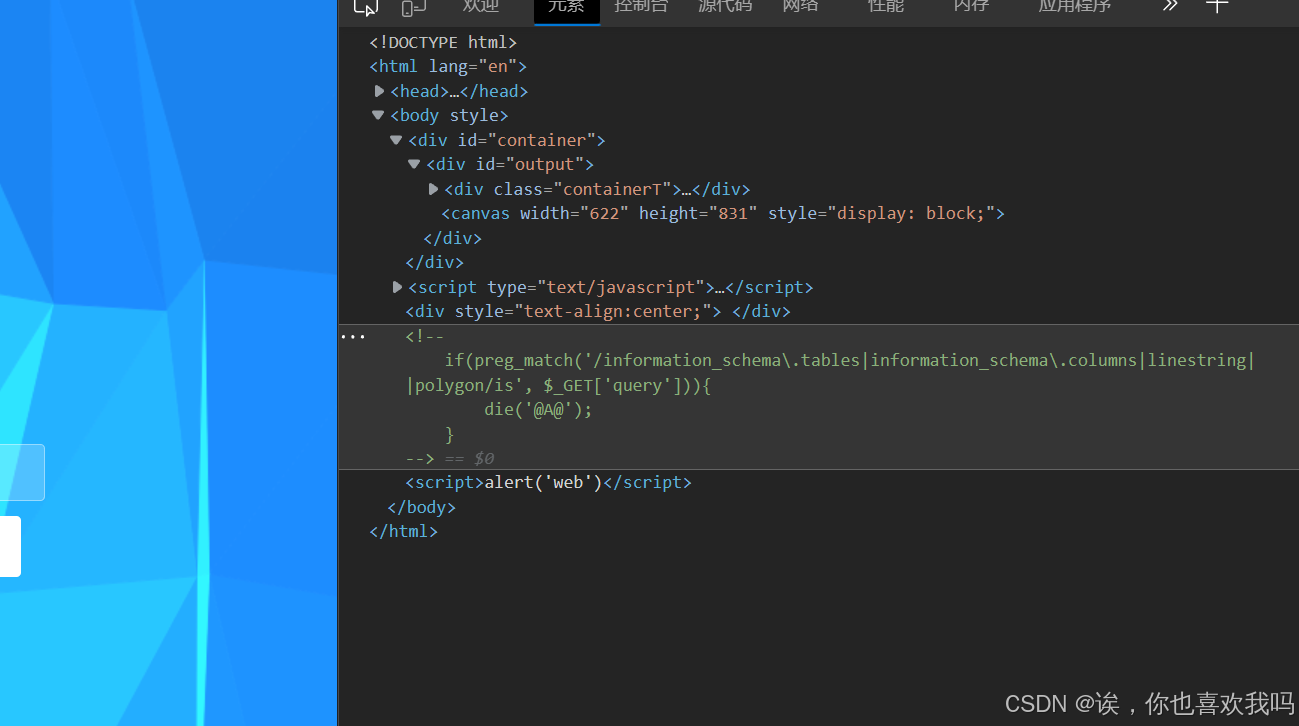Toggle device emulation icon

pos(414,7)
